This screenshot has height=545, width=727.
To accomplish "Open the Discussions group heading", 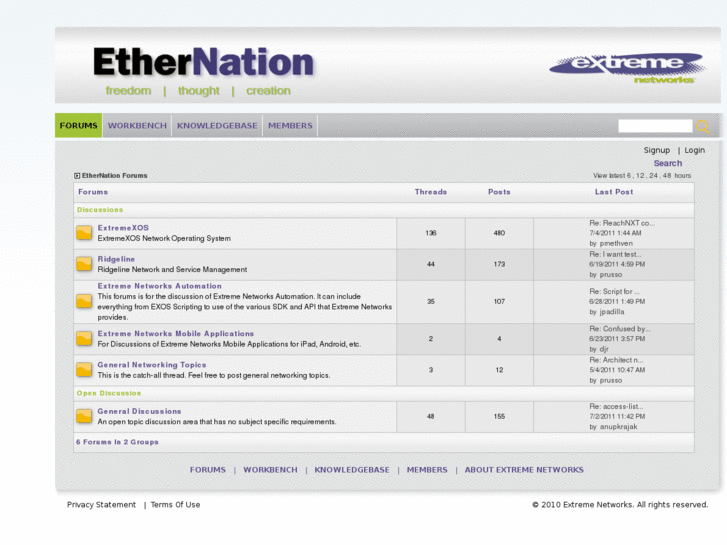I will click(x=100, y=210).
